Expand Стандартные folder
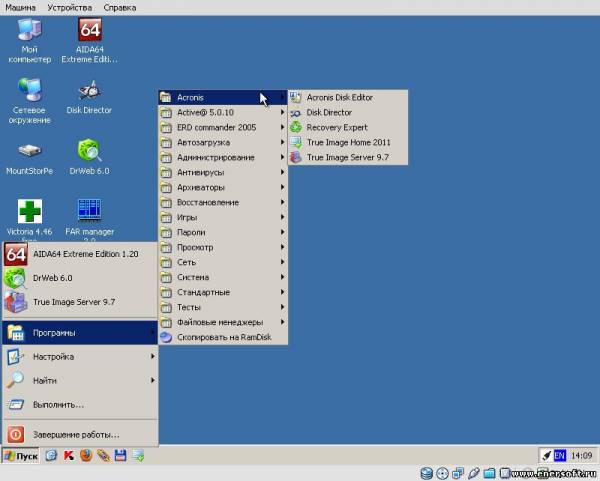The image size is (600, 481). click(x=223, y=292)
